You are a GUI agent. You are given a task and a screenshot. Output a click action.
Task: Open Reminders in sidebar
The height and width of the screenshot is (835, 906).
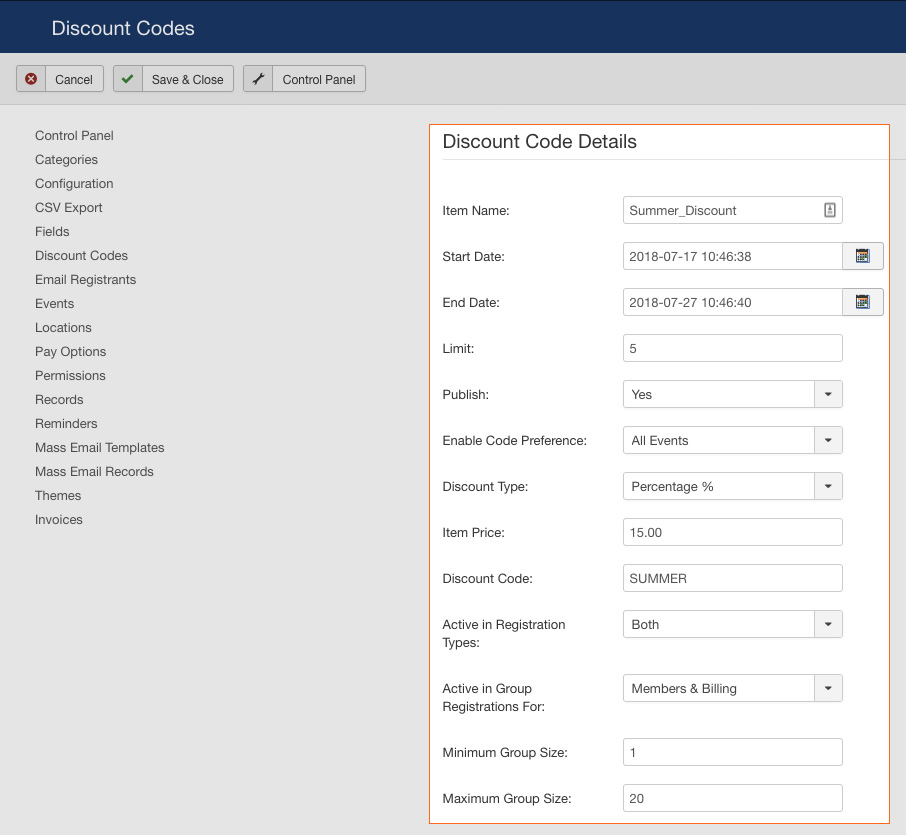66,424
